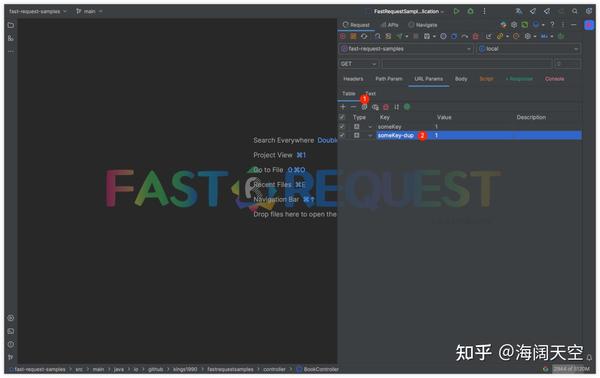Open the help question mark icon
The width and height of the screenshot is (600, 378).
(x=552, y=24)
